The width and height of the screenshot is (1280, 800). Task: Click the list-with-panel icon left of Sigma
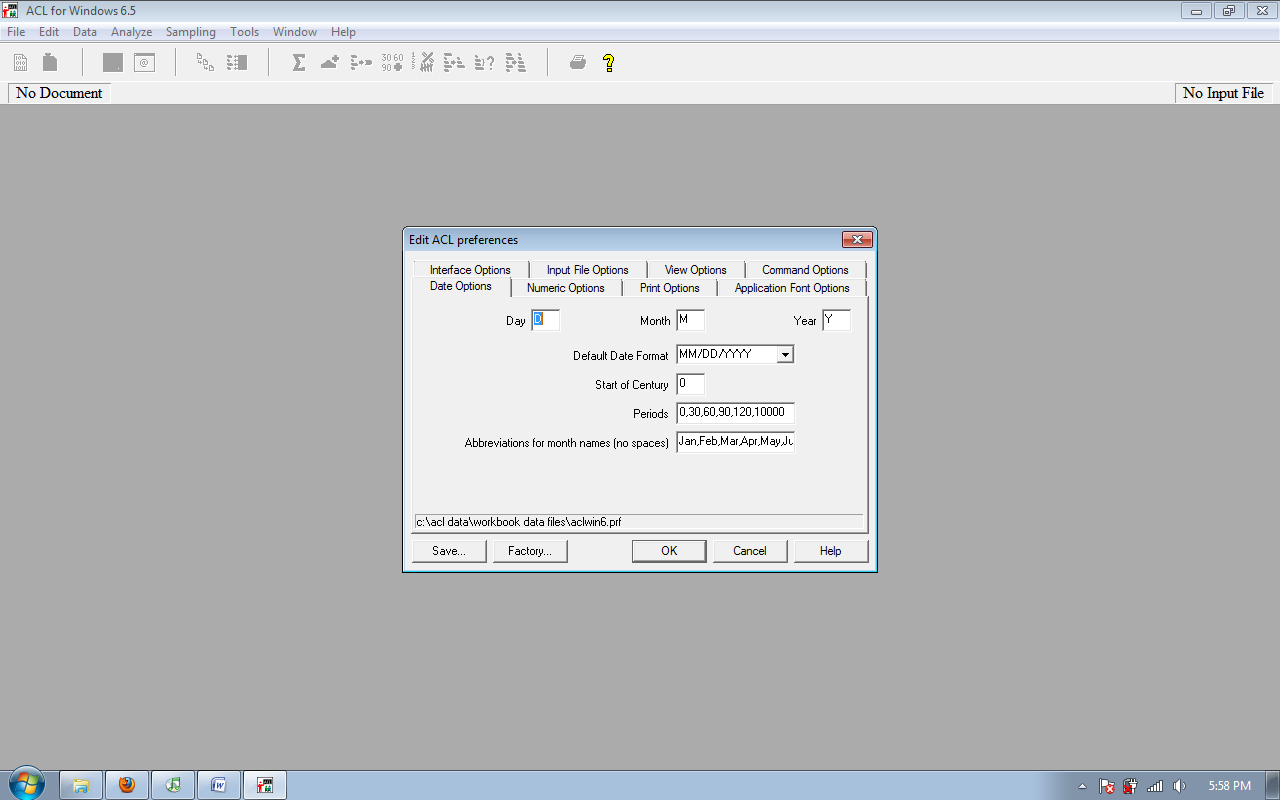coord(237,62)
